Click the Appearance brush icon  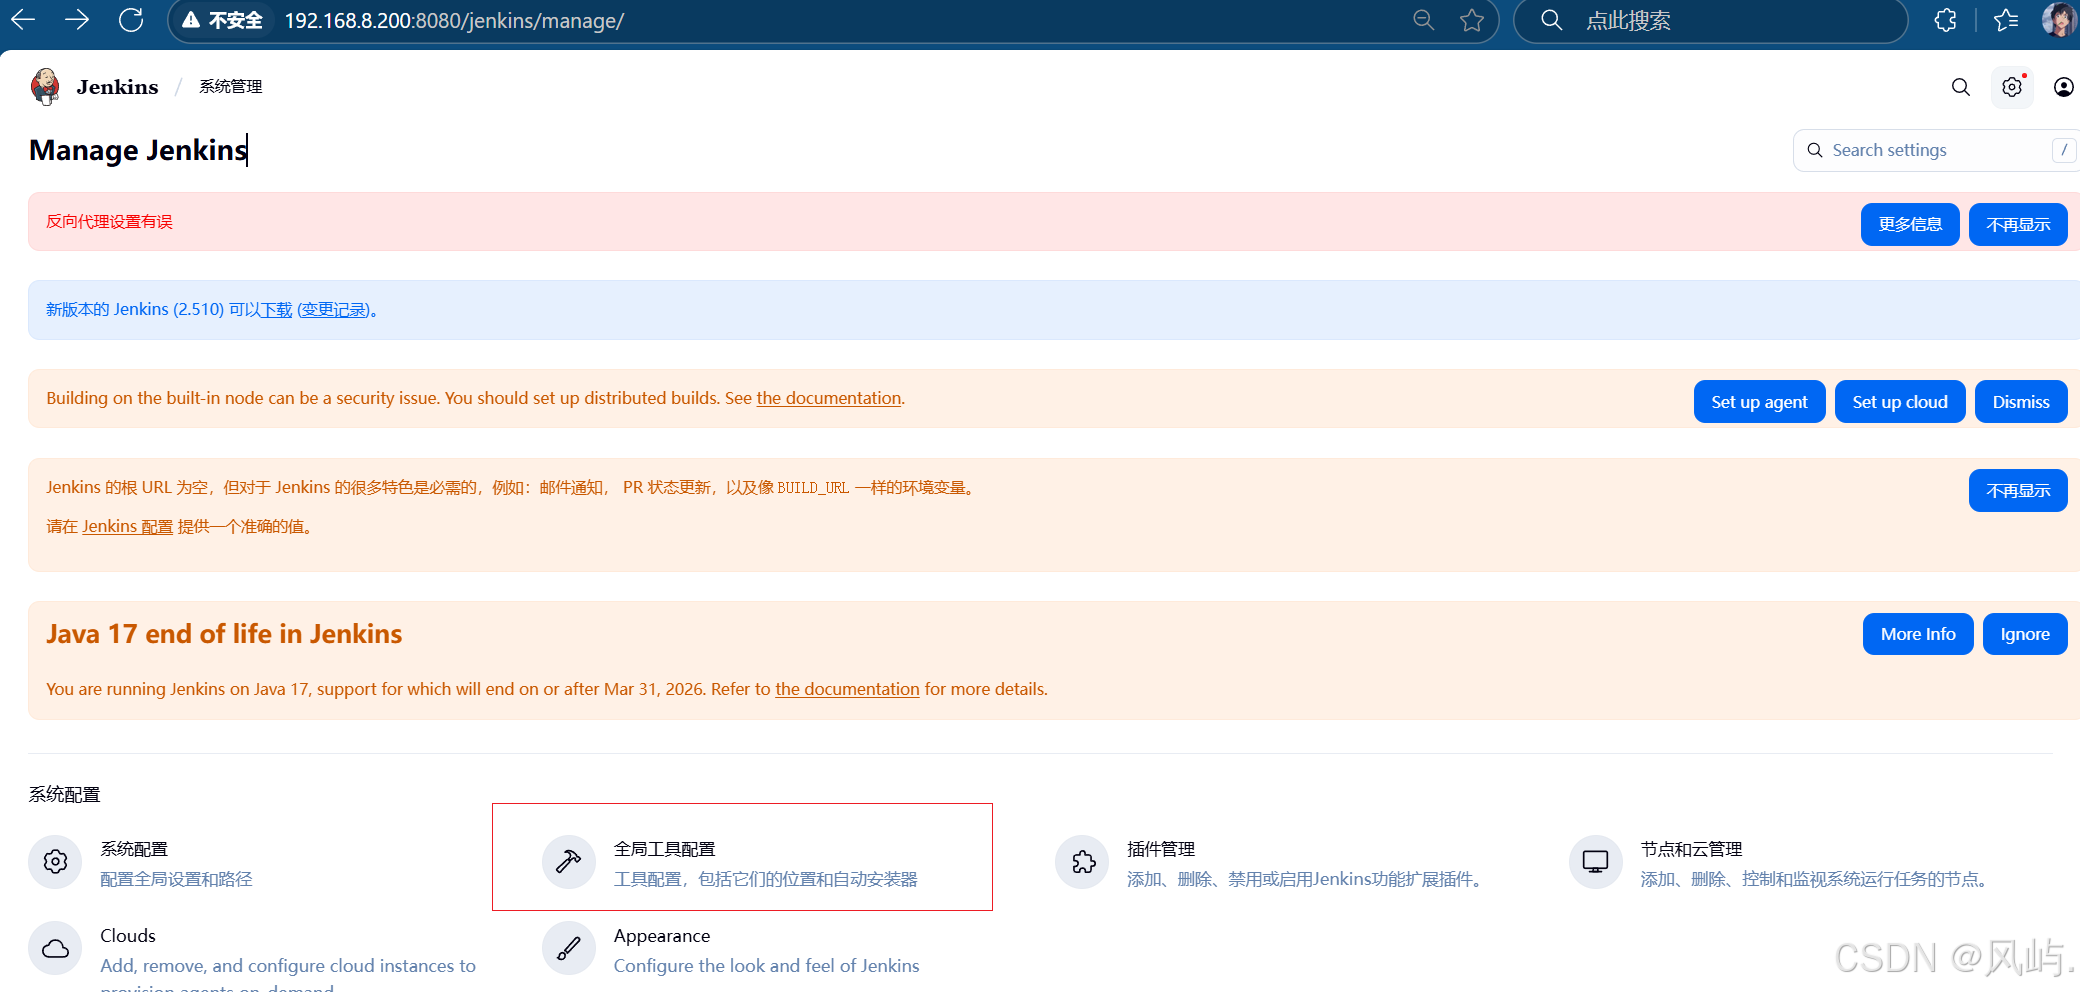pos(568,948)
